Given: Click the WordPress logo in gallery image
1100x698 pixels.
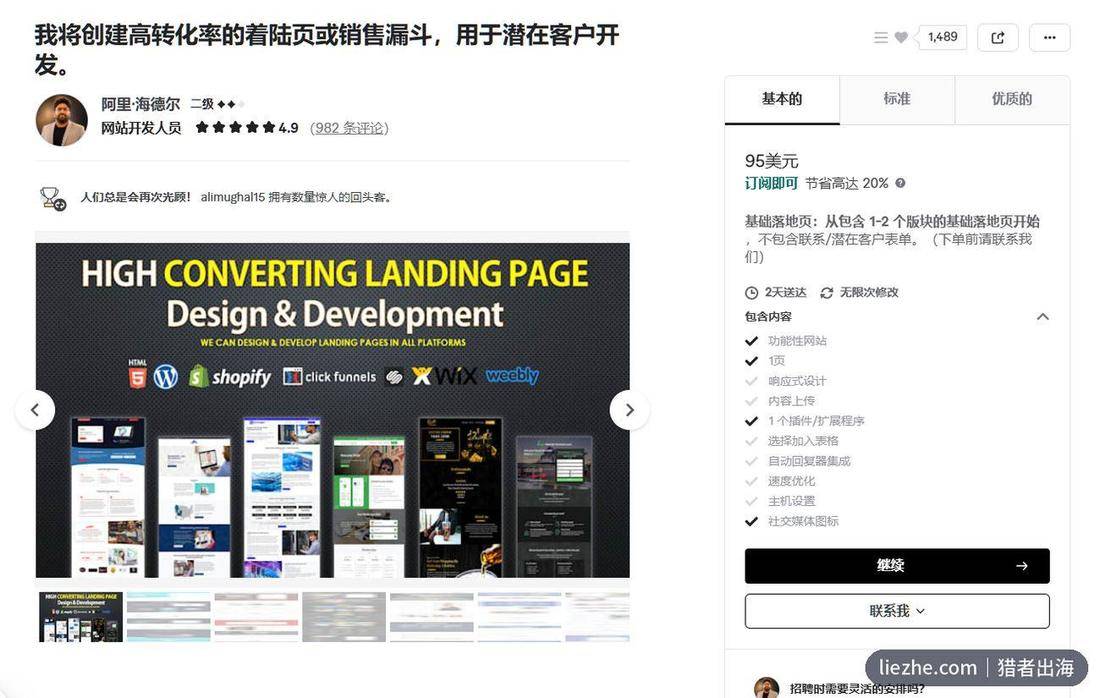Looking at the screenshot, I should (166, 377).
